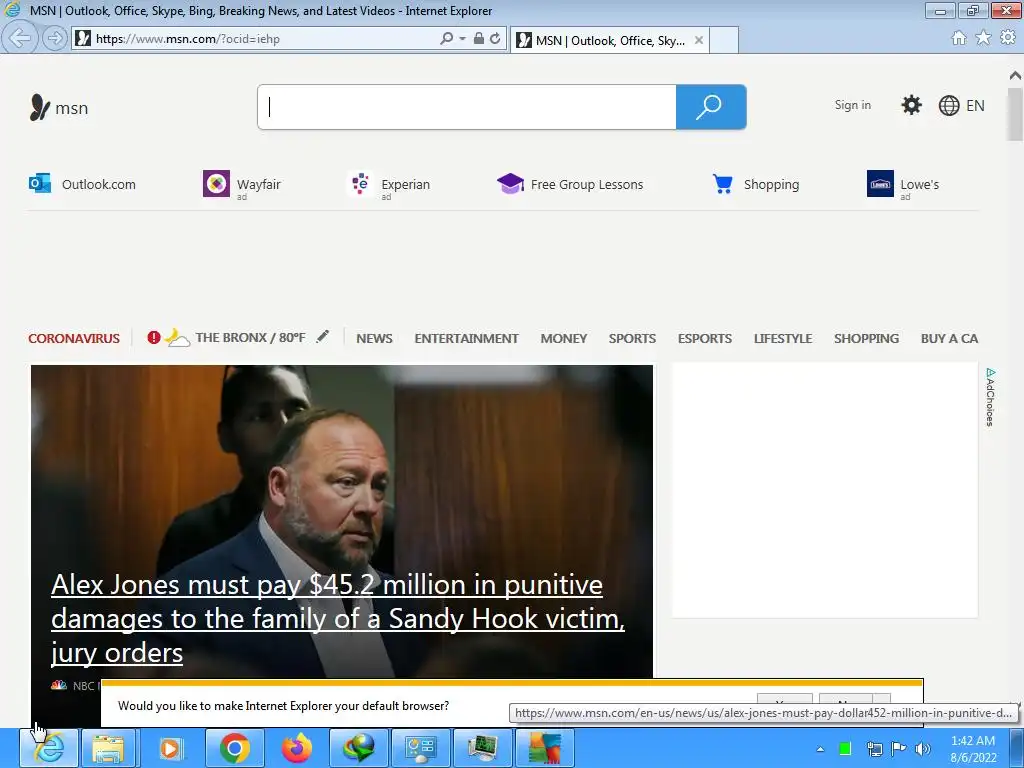Open File Explorer folder from taskbar
Screen dimensions: 1024x768
108,748
